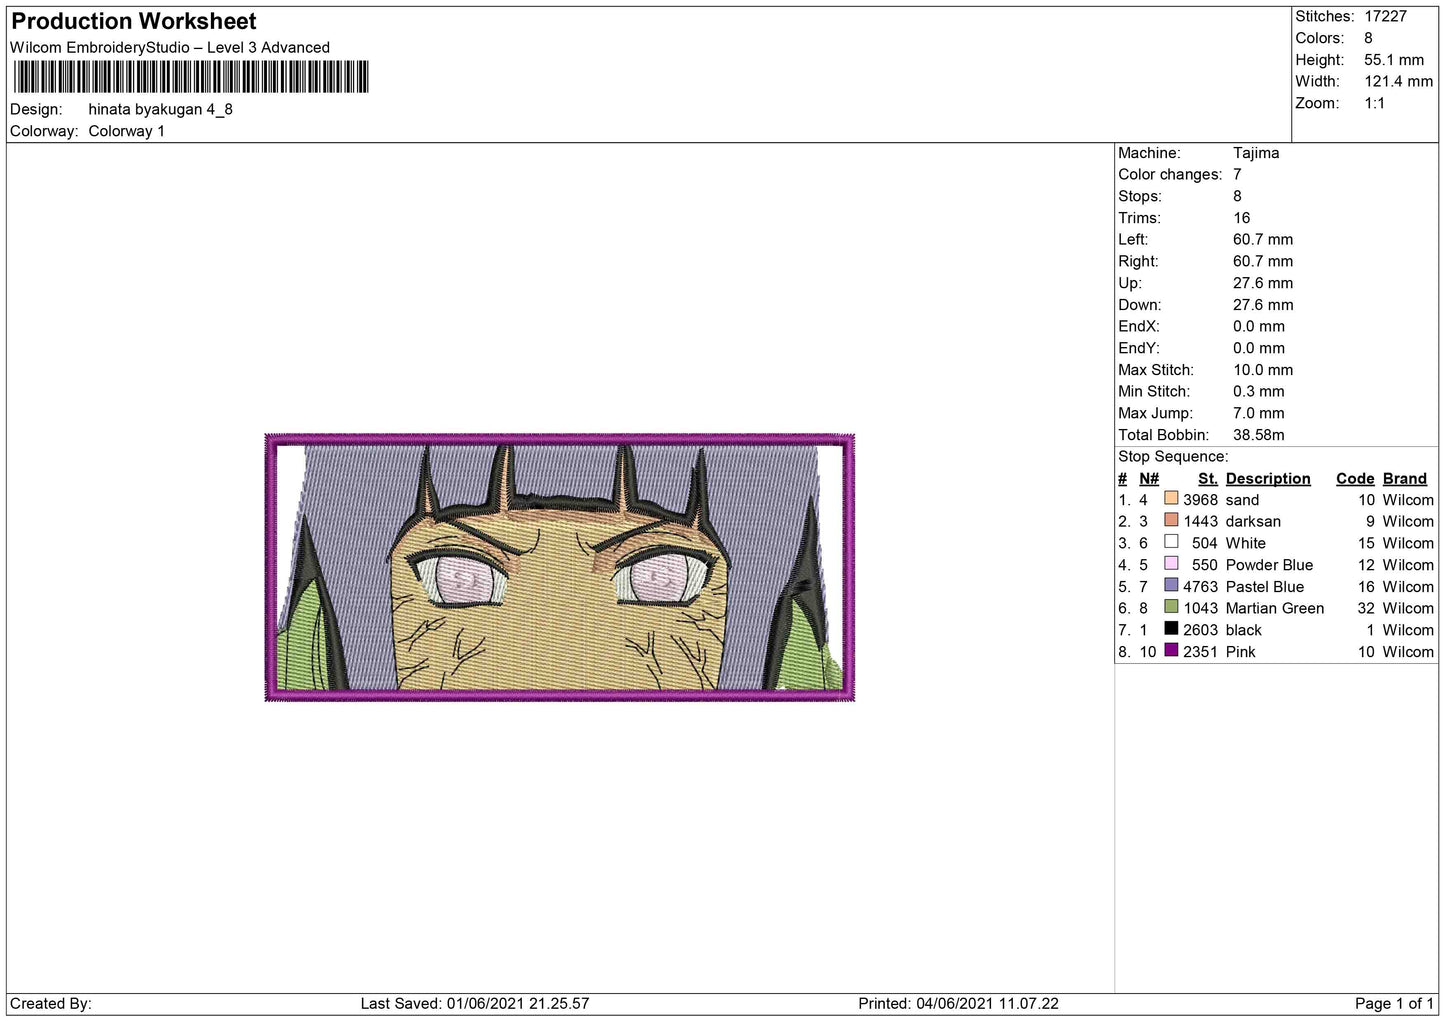This screenshot has width=1445, height=1017.
Task: Click the height value "55.1 mm"
Action: point(1394,60)
